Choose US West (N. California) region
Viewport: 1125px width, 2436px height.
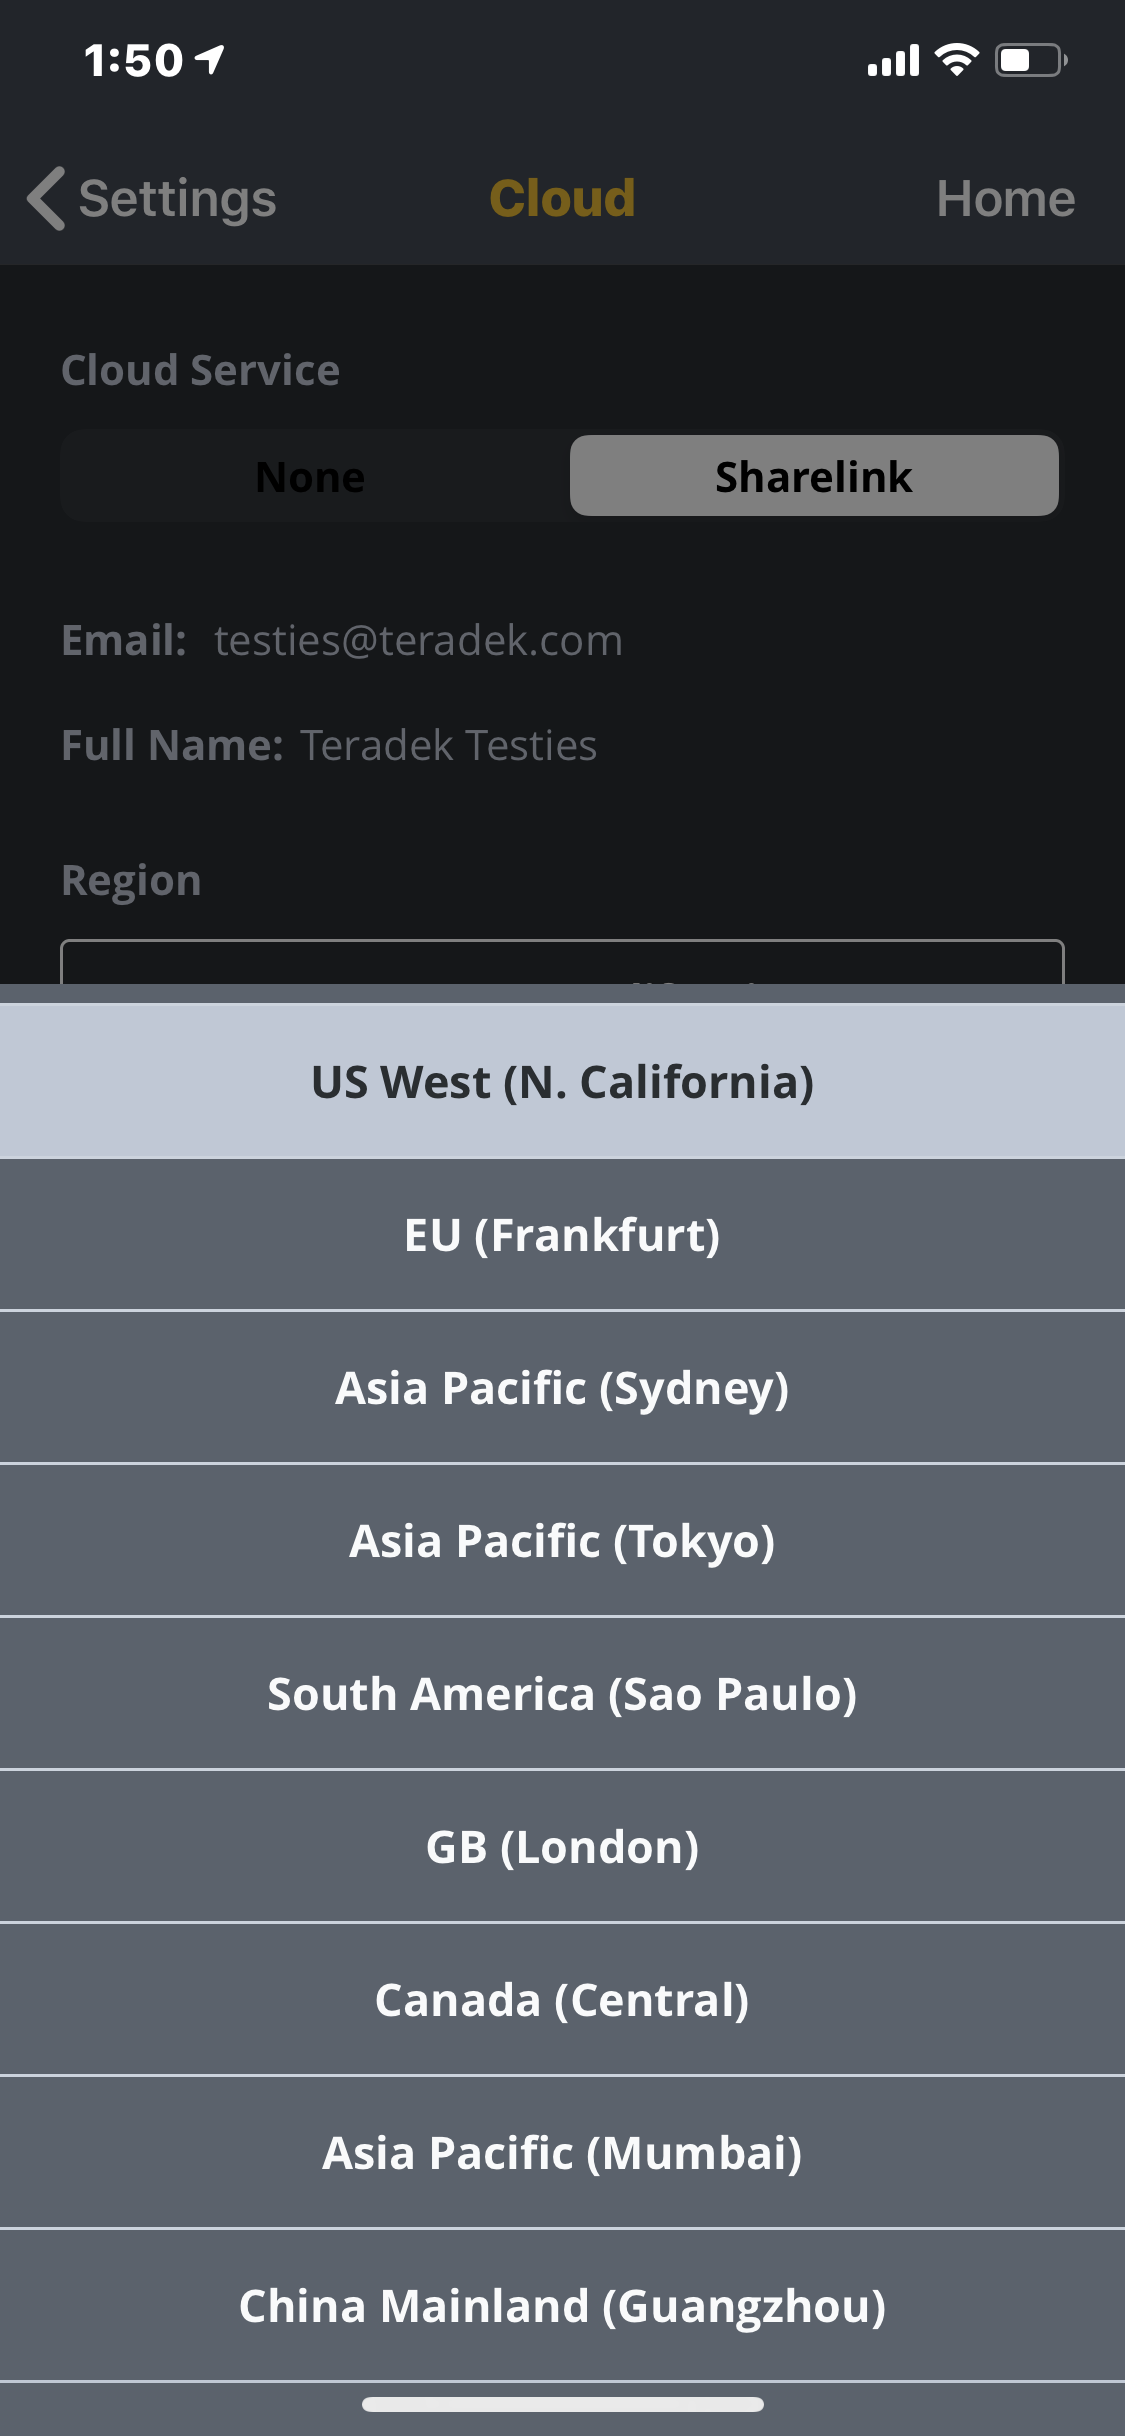click(562, 1082)
